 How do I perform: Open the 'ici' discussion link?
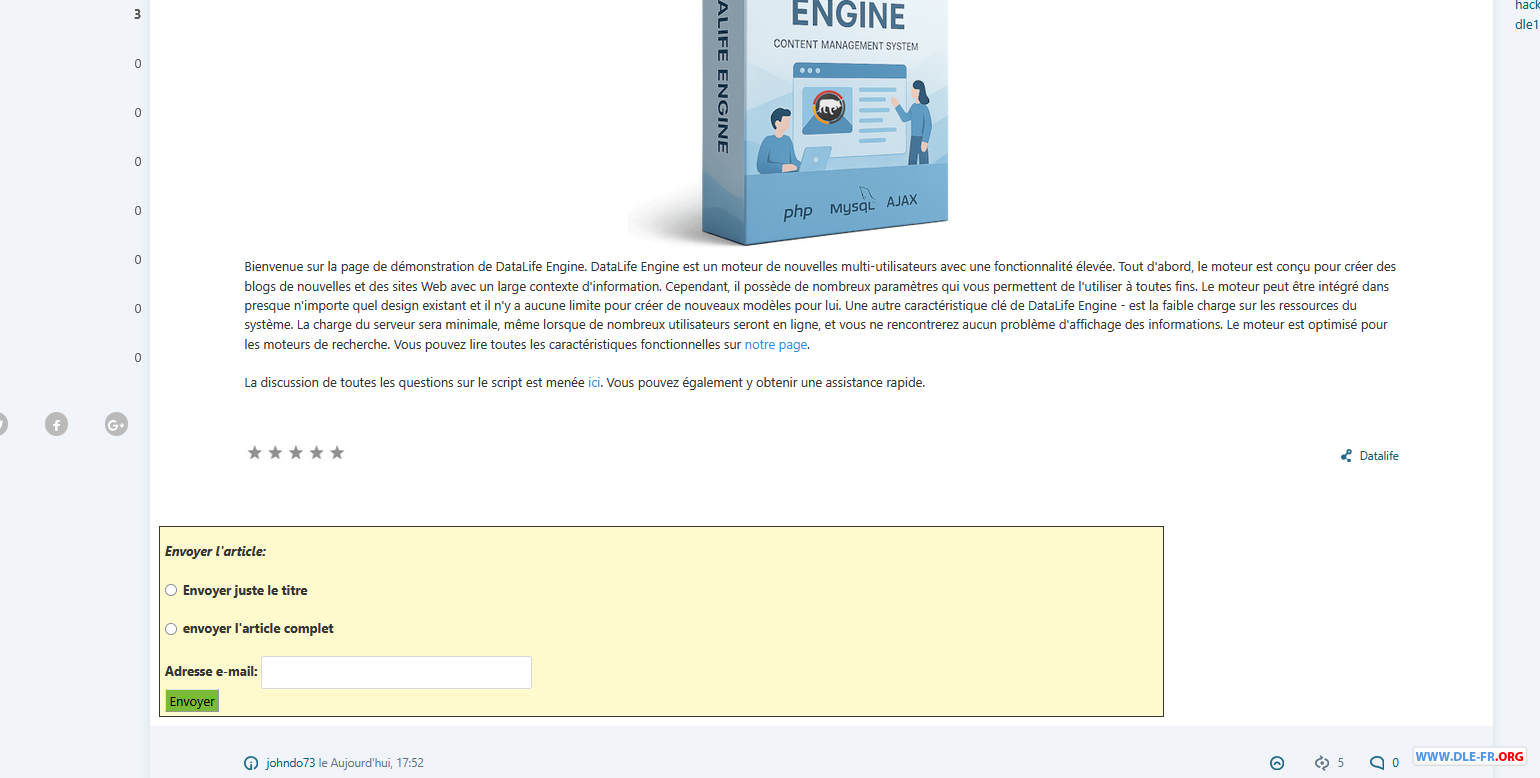pos(594,382)
